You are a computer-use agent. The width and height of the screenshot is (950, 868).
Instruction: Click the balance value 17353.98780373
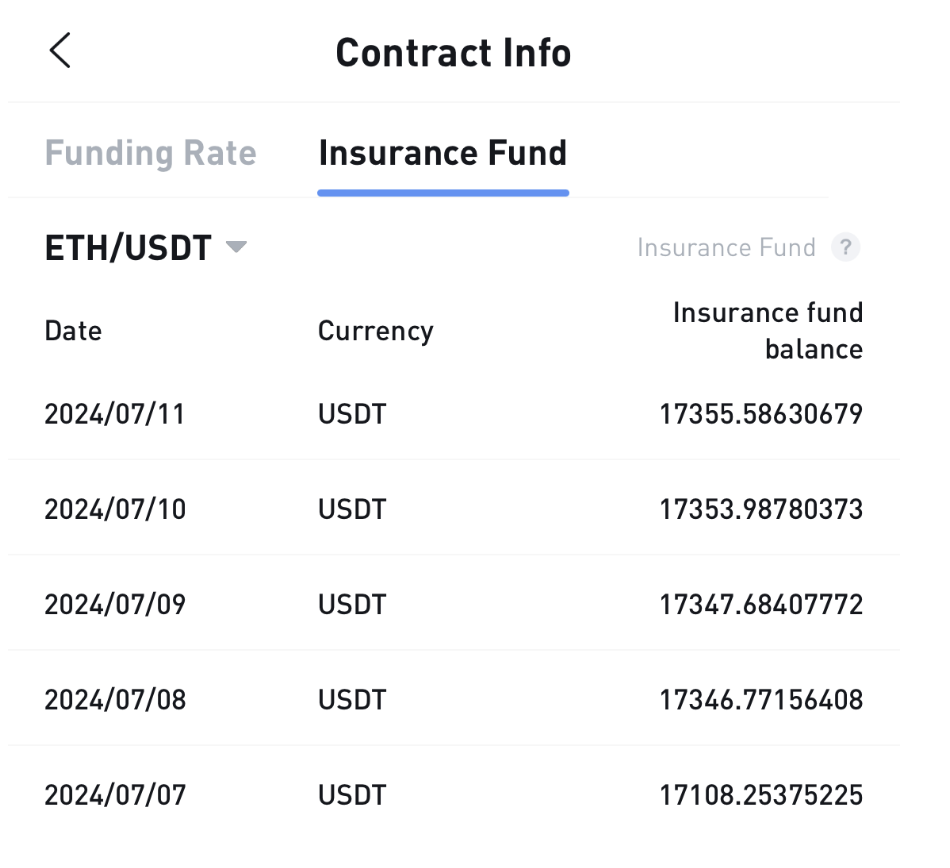point(761,509)
